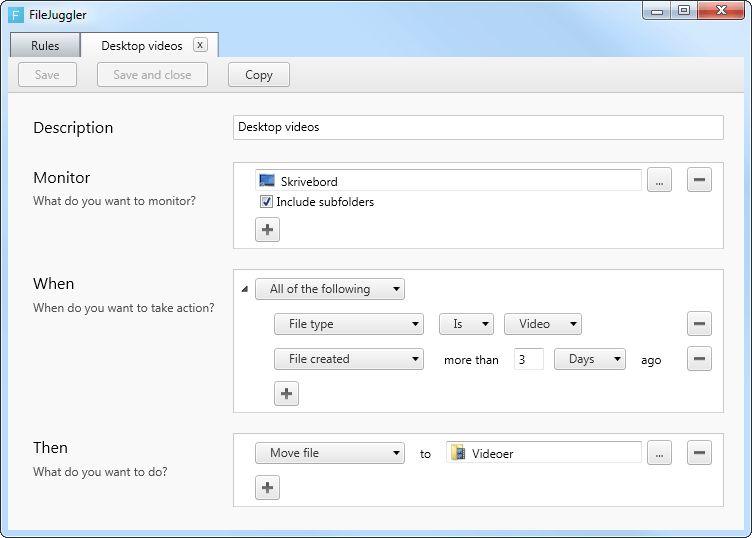This screenshot has width=752, height=538.
Task: Browse for the Skrivebord monitor folder
Action: tap(659, 180)
